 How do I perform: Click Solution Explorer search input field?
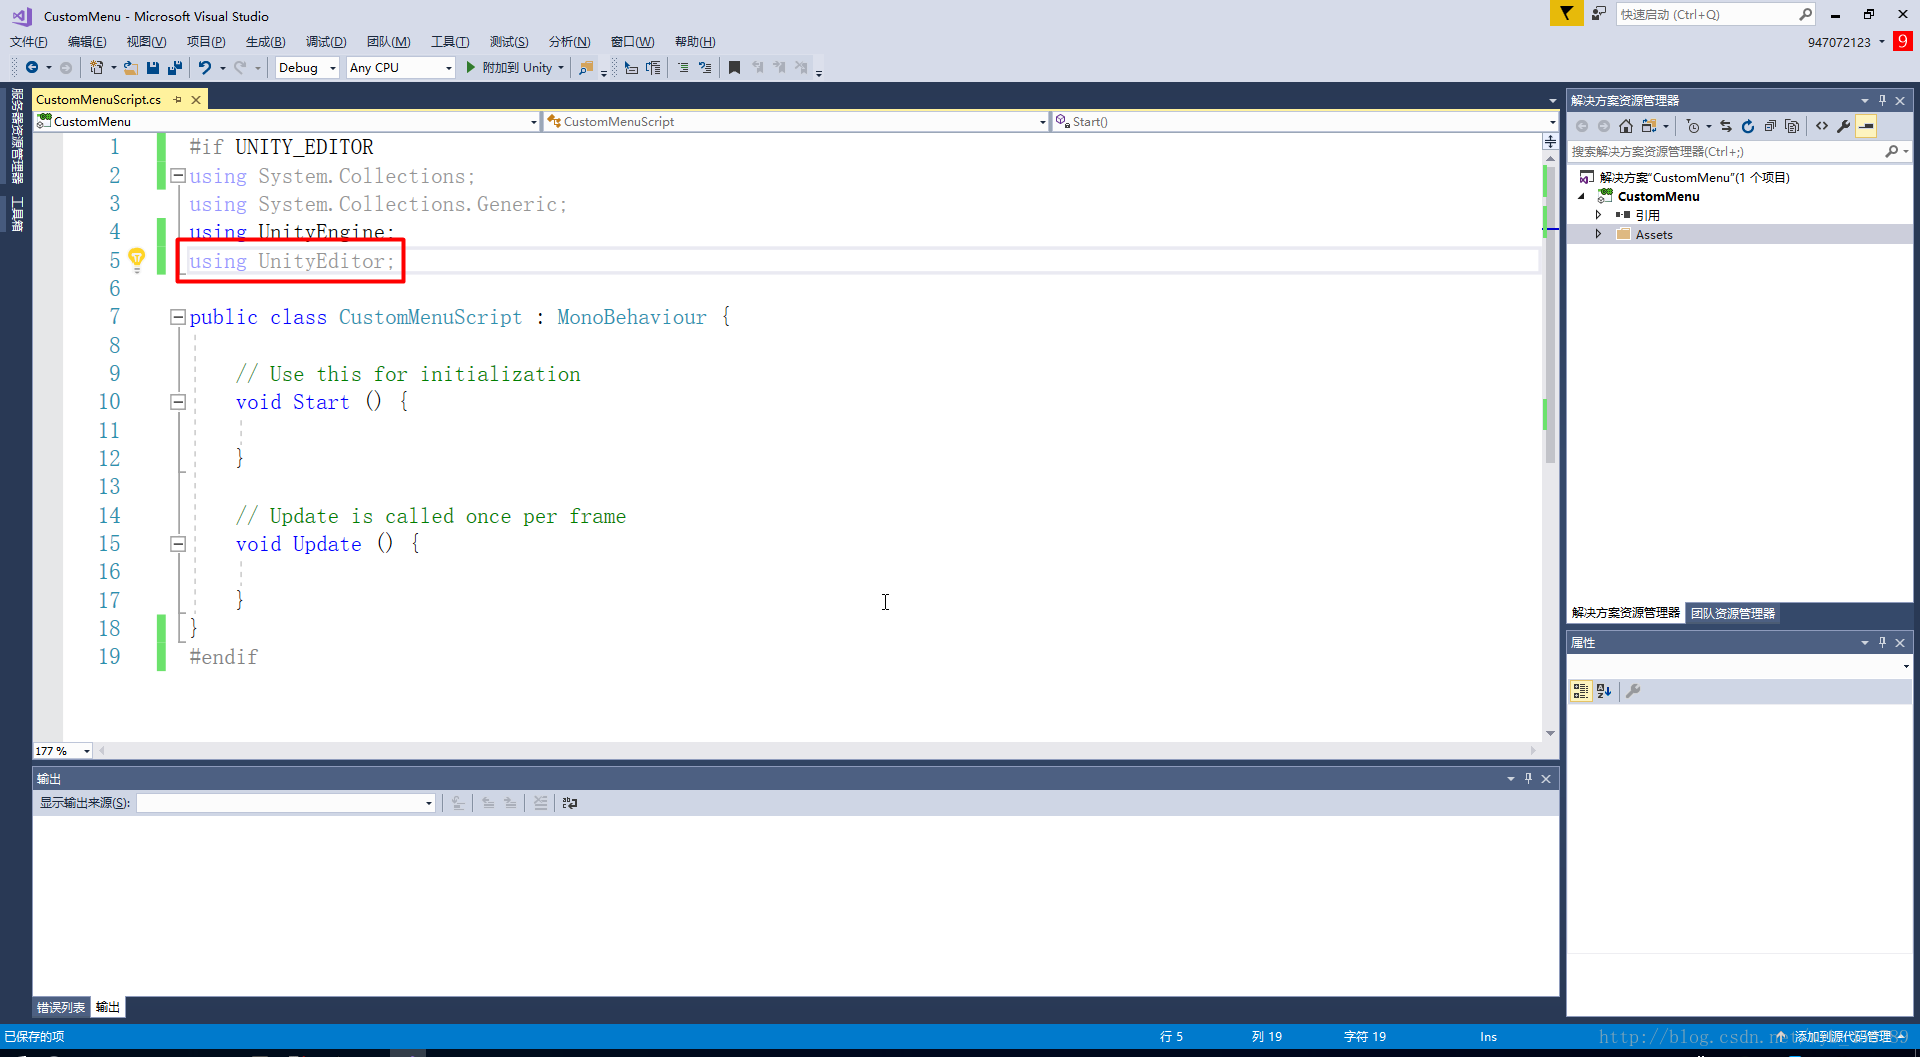click(x=1725, y=151)
